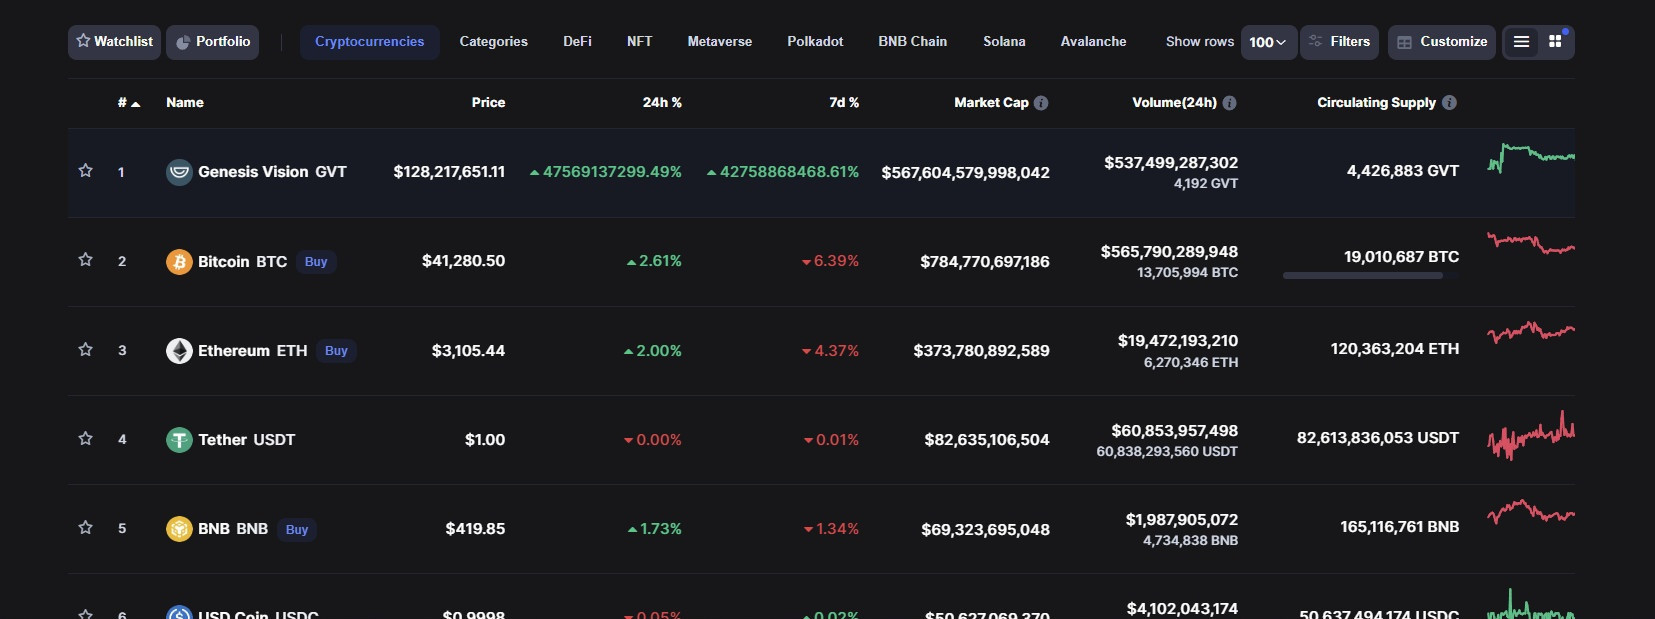This screenshot has width=1655, height=619.
Task: Click the Circulating Supply info icon
Action: pos(1449,103)
